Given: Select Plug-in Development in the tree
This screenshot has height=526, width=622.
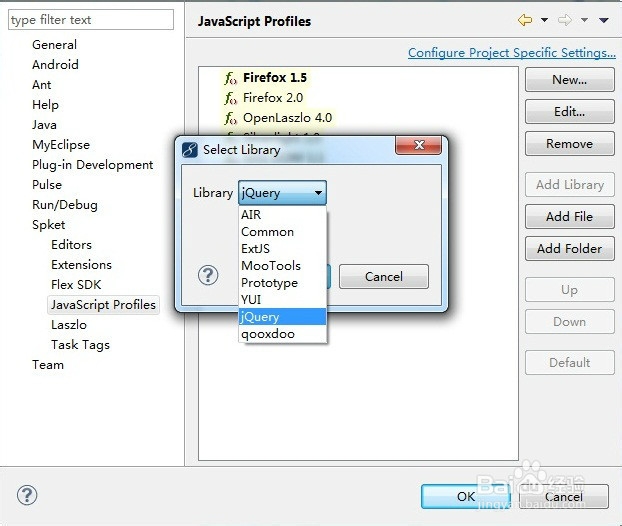Looking at the screenshot, I should (x=92, y=165).
